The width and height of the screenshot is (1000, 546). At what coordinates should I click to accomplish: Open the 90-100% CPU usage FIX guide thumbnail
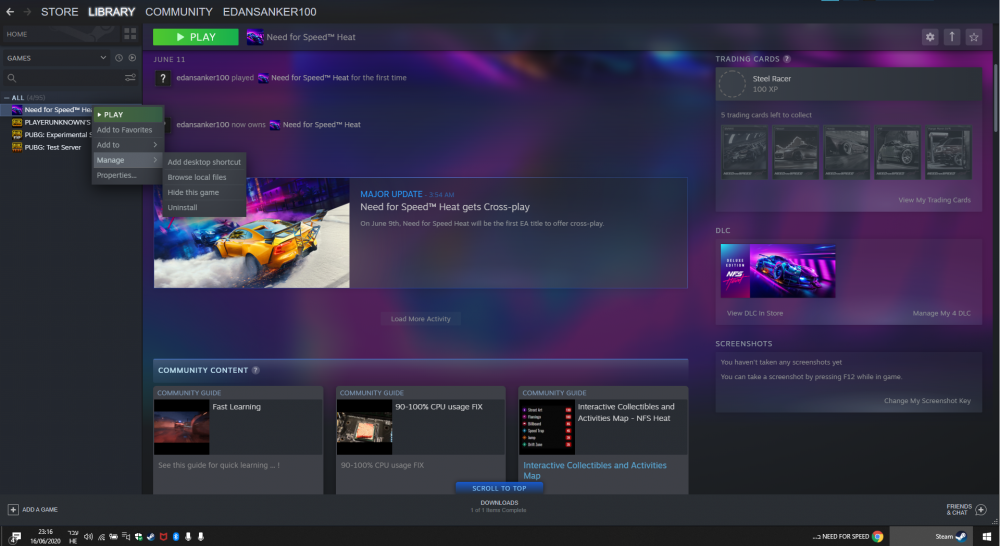coord(364,427)
